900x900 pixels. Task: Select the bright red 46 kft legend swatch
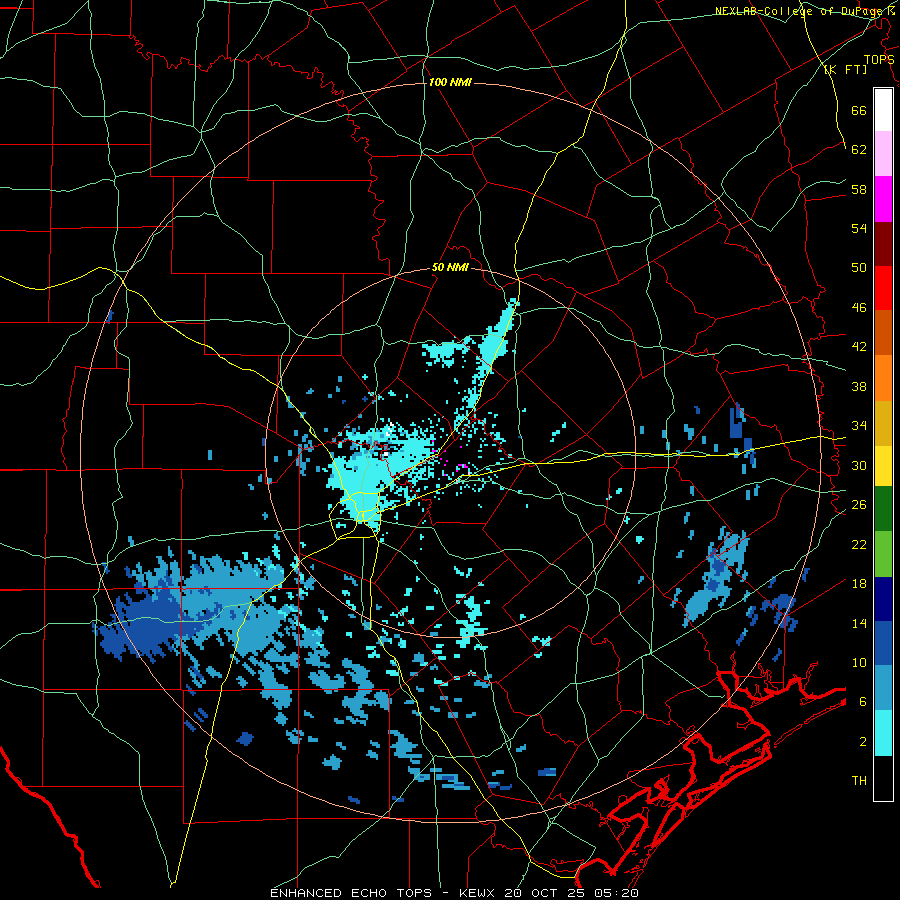click(x=883, y=288)
